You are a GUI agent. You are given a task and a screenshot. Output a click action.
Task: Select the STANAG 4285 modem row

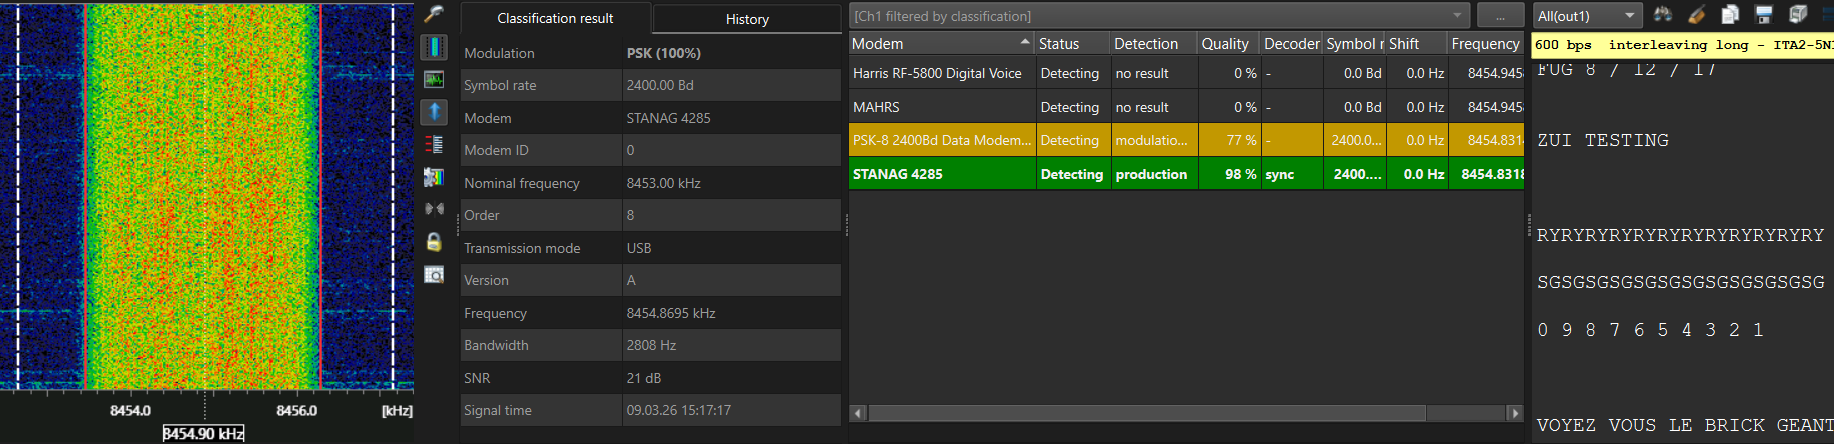pyautogui.click(x=940, y=174)
